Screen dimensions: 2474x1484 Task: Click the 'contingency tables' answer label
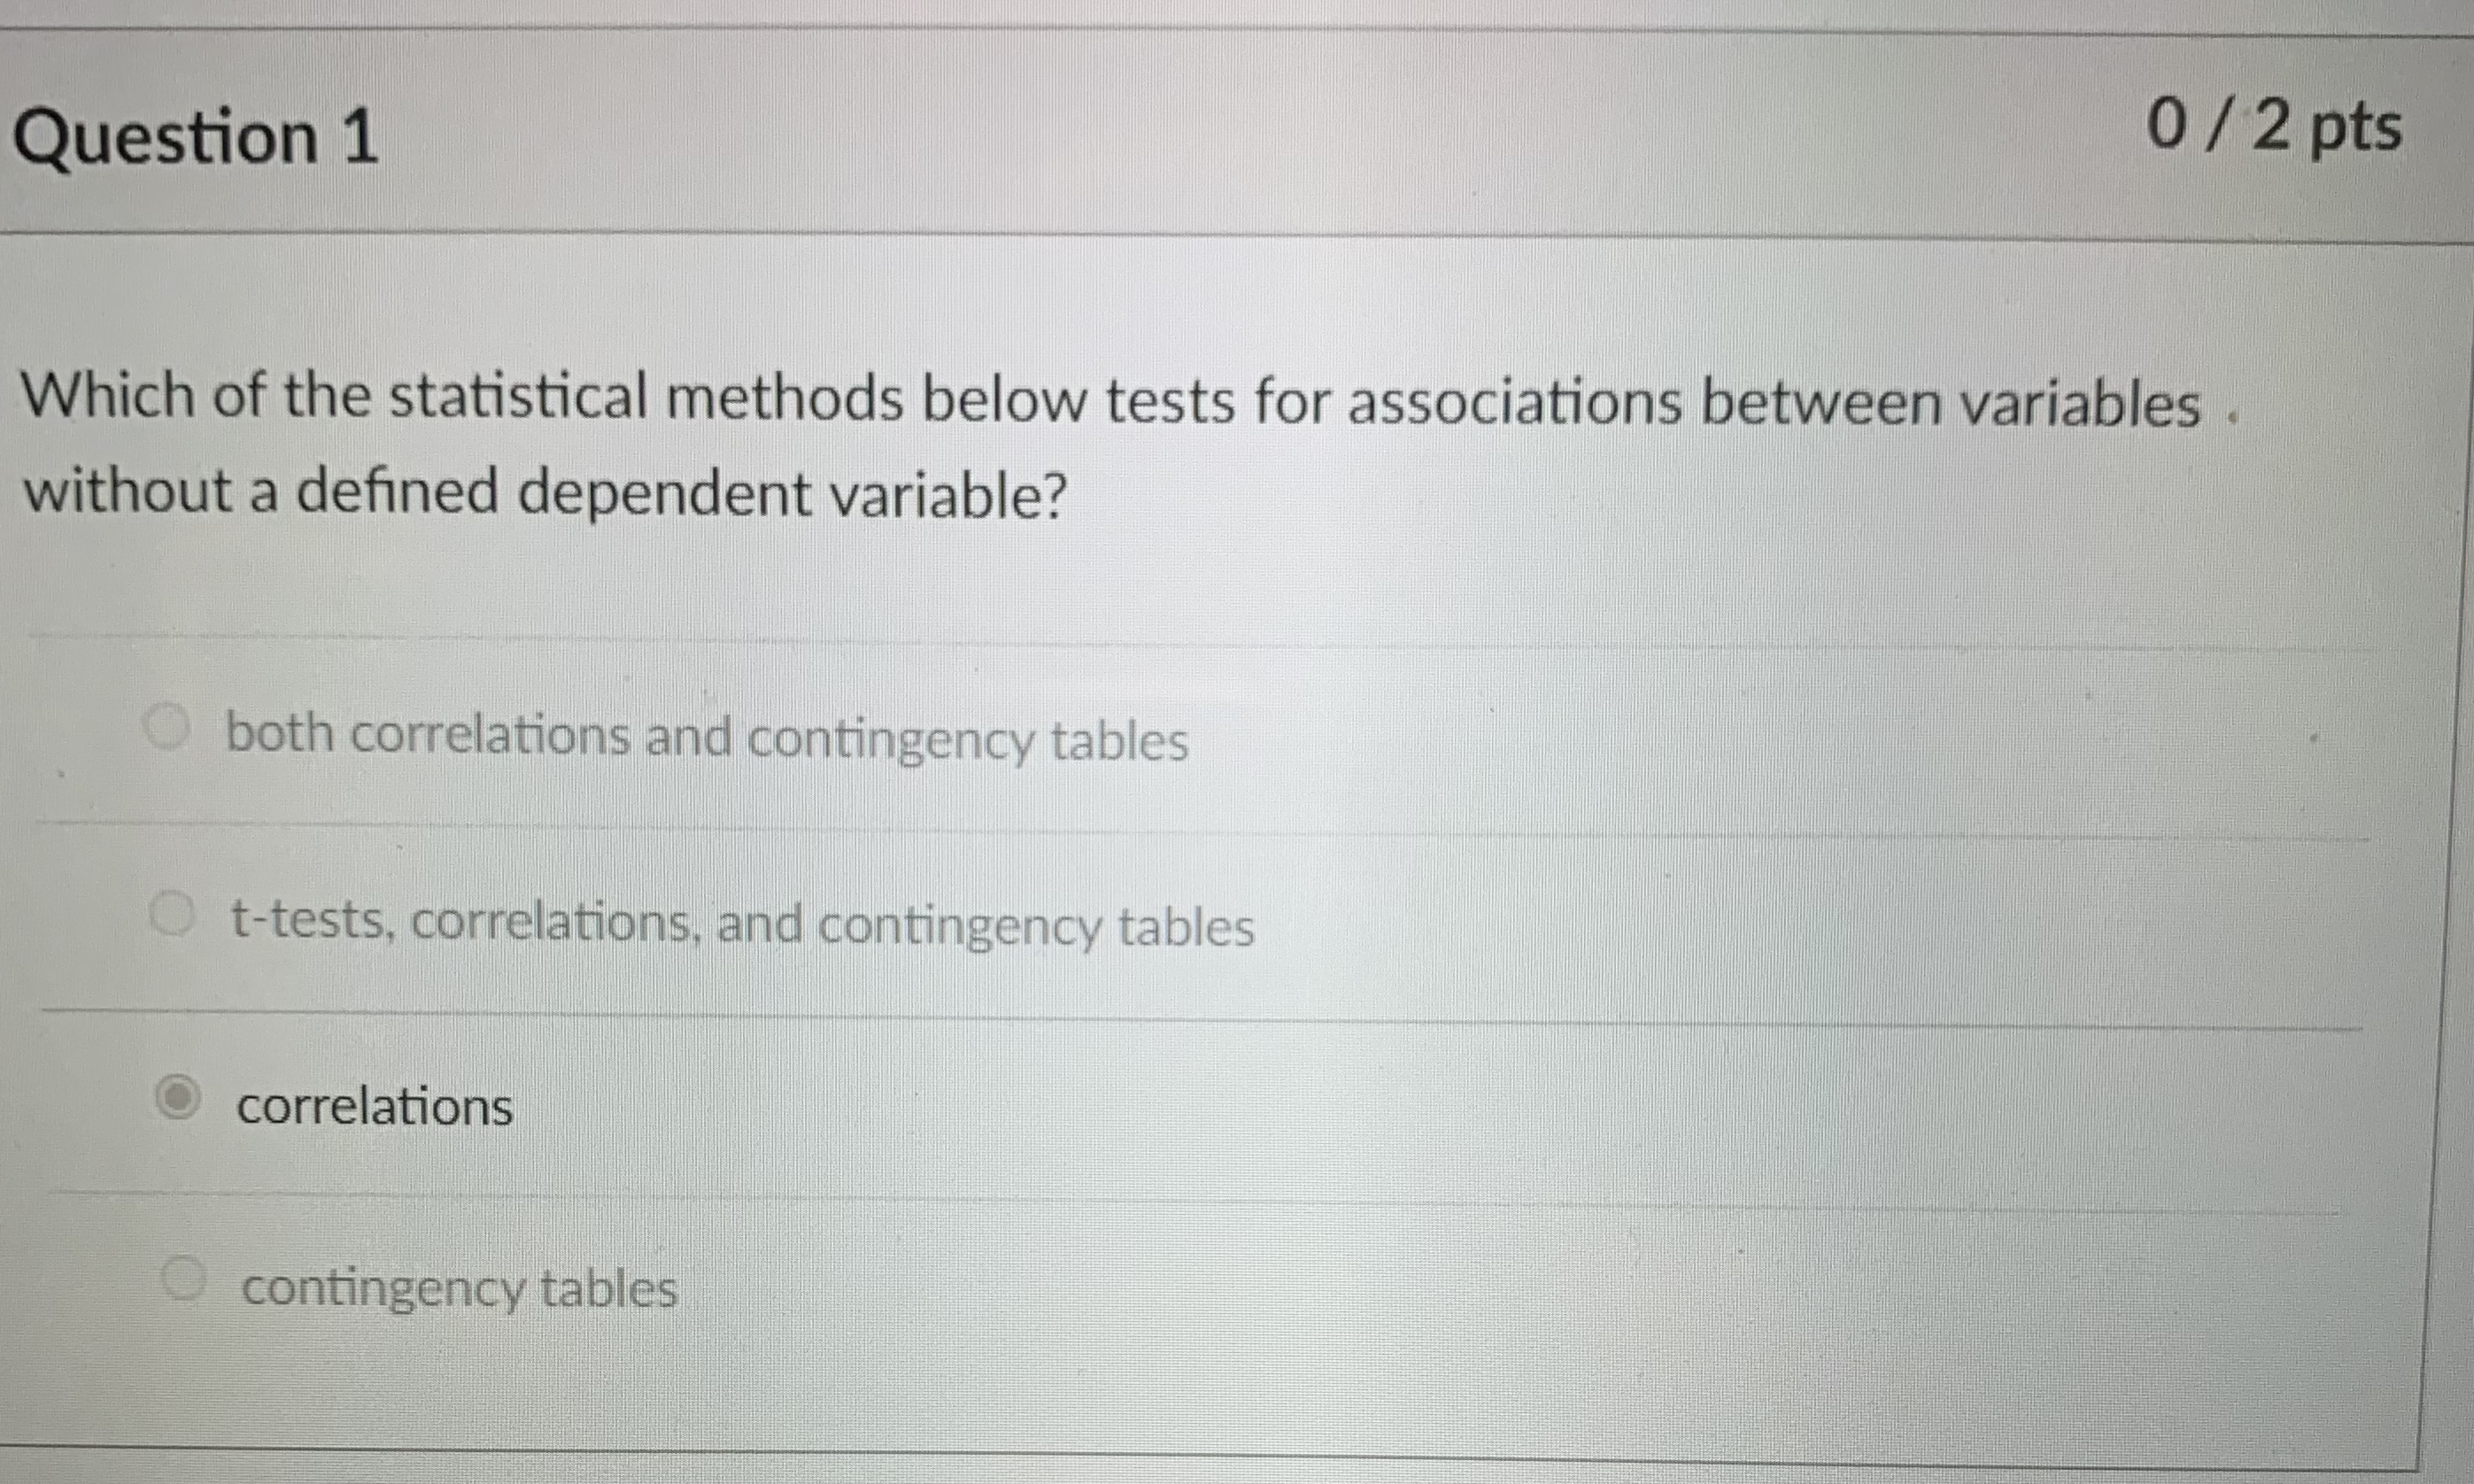click(458, 1292)
